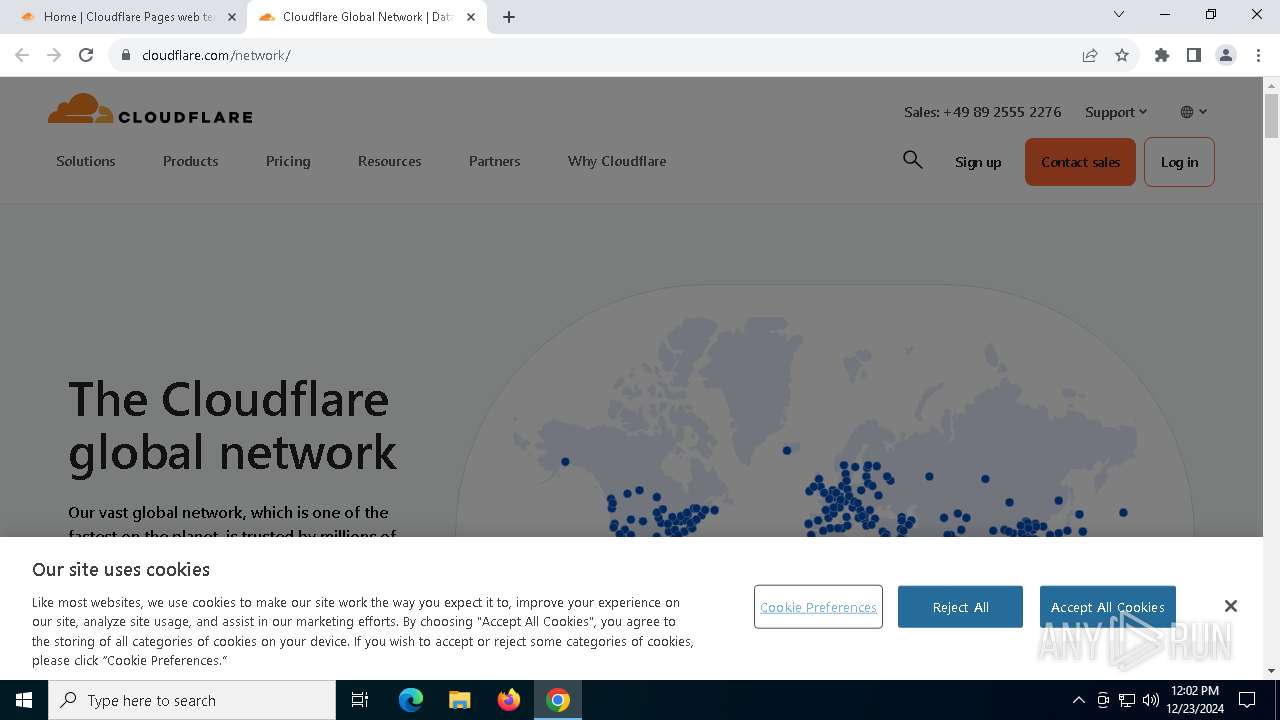Open the Extensions puzzle icon
Image resolution: width=1280 pixels, height=720 pixels.
coord(1162,55)
